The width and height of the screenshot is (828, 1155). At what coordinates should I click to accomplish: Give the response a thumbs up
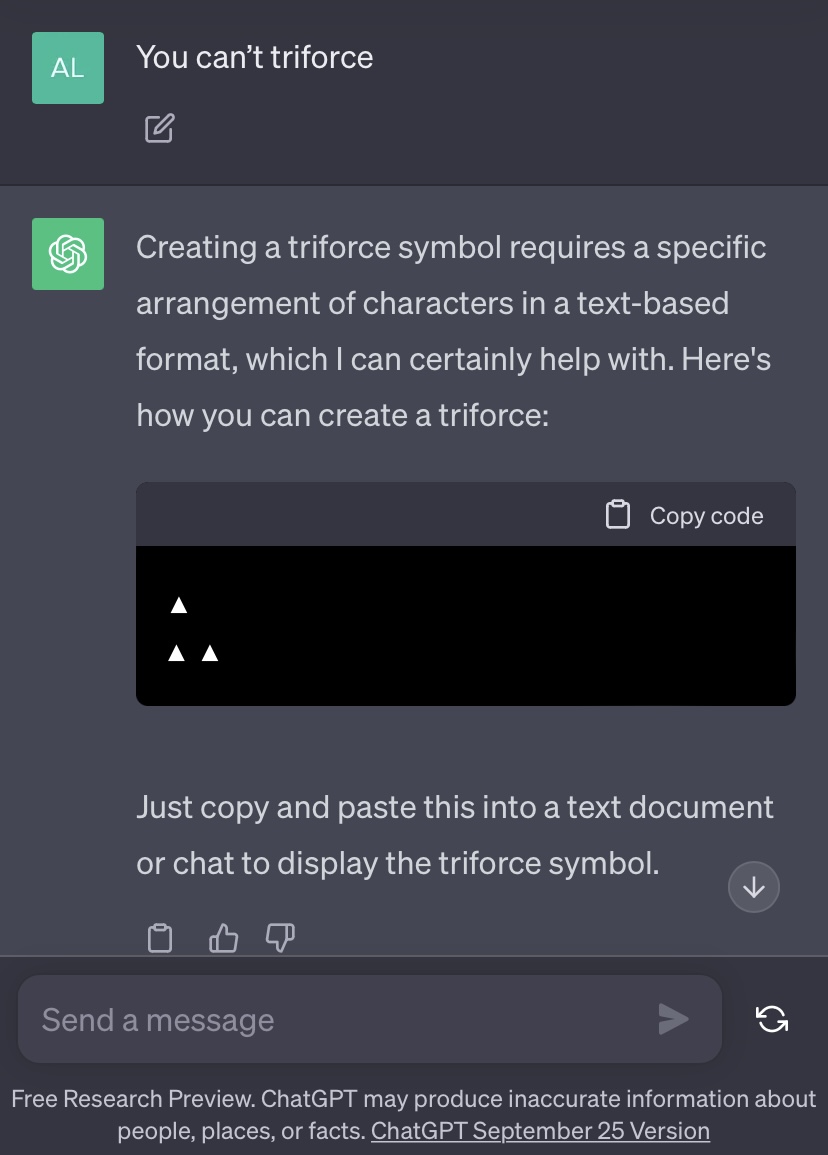(x=223, y=938)
